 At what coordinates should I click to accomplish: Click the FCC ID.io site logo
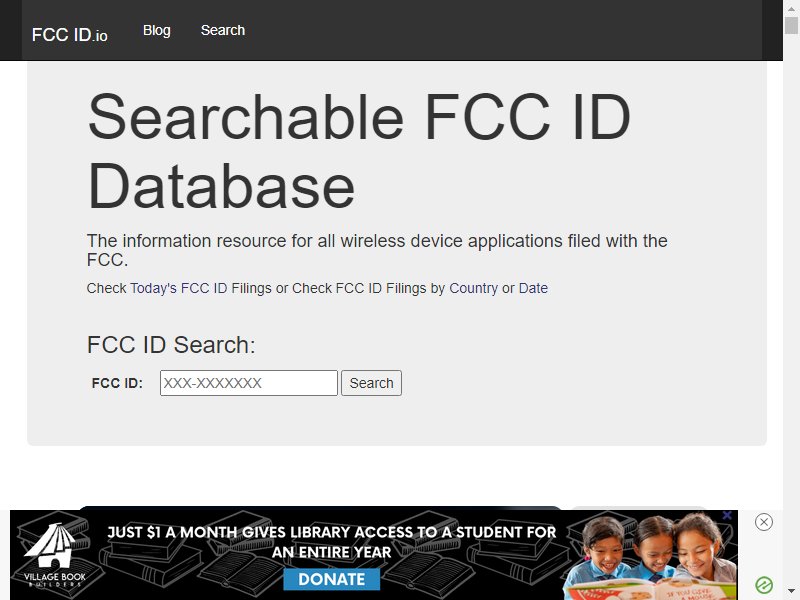pyautogui.click(x=69, y=35)
